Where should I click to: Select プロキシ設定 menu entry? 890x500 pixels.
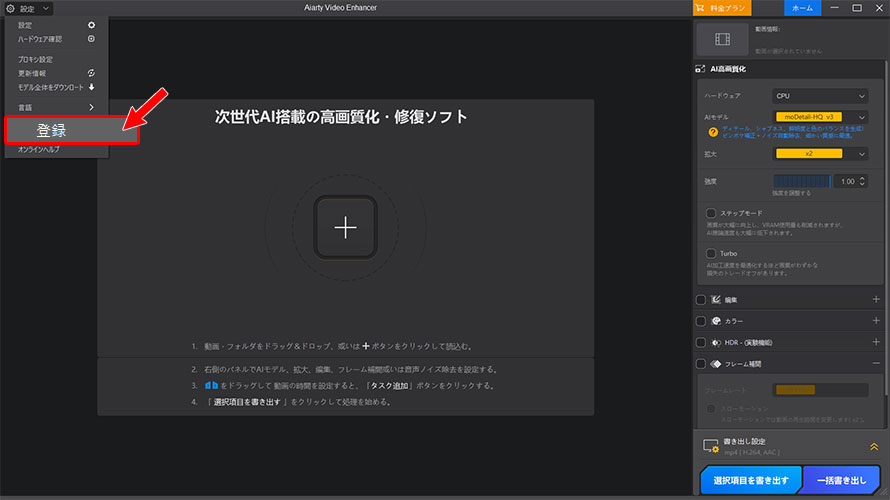point(56,60)
